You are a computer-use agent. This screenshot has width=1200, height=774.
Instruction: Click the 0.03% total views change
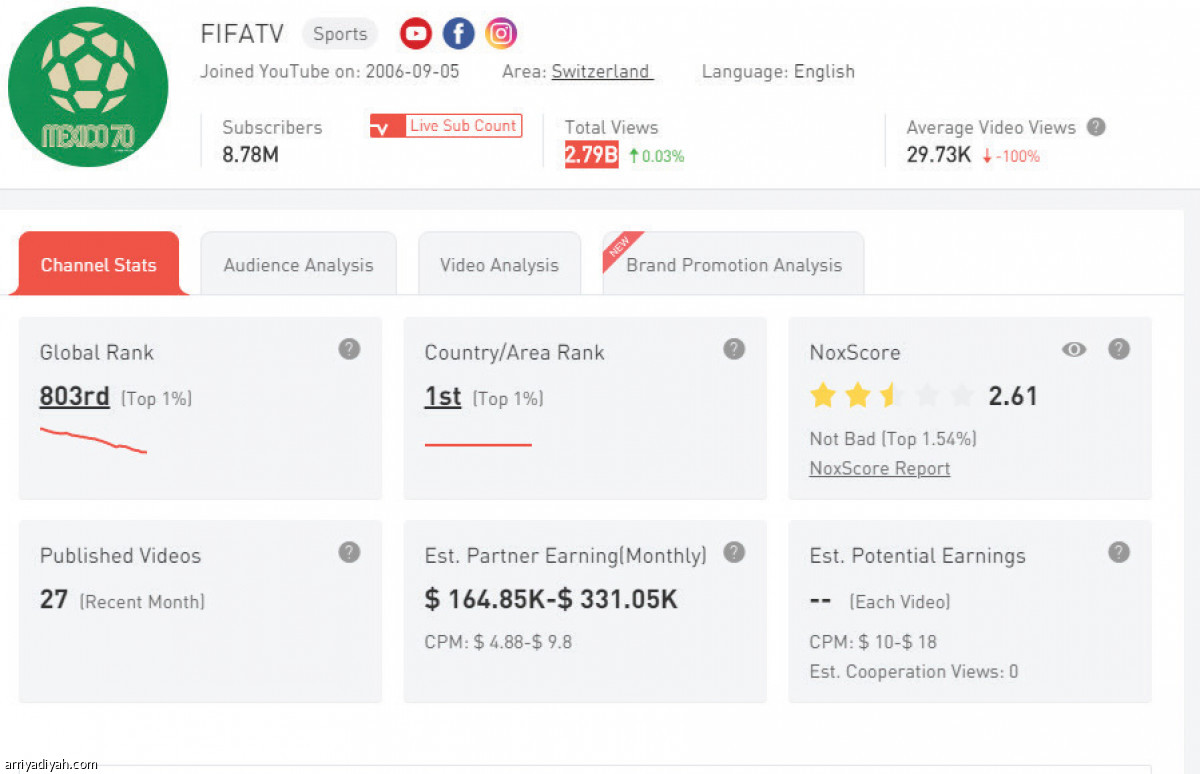(x=656, y=156)
